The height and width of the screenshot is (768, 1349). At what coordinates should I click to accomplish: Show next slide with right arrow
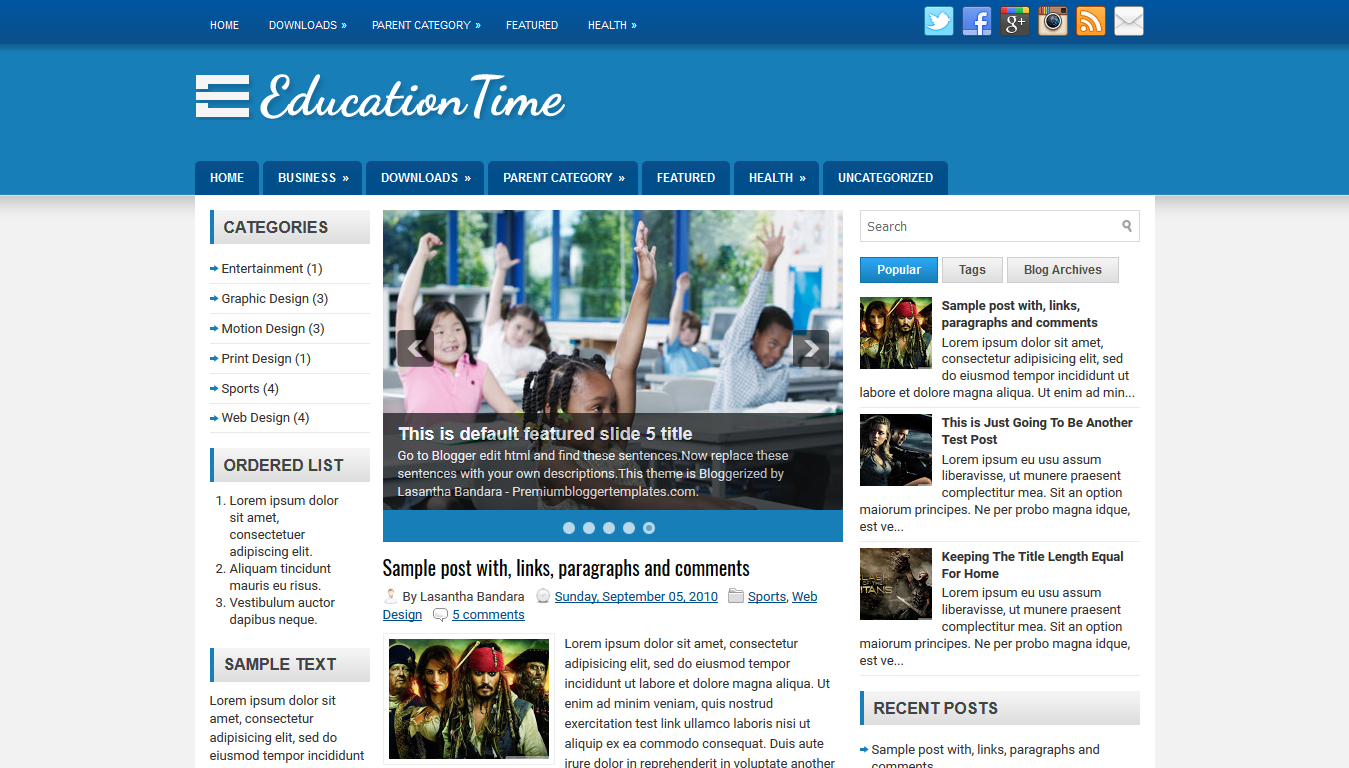[811, 349]
